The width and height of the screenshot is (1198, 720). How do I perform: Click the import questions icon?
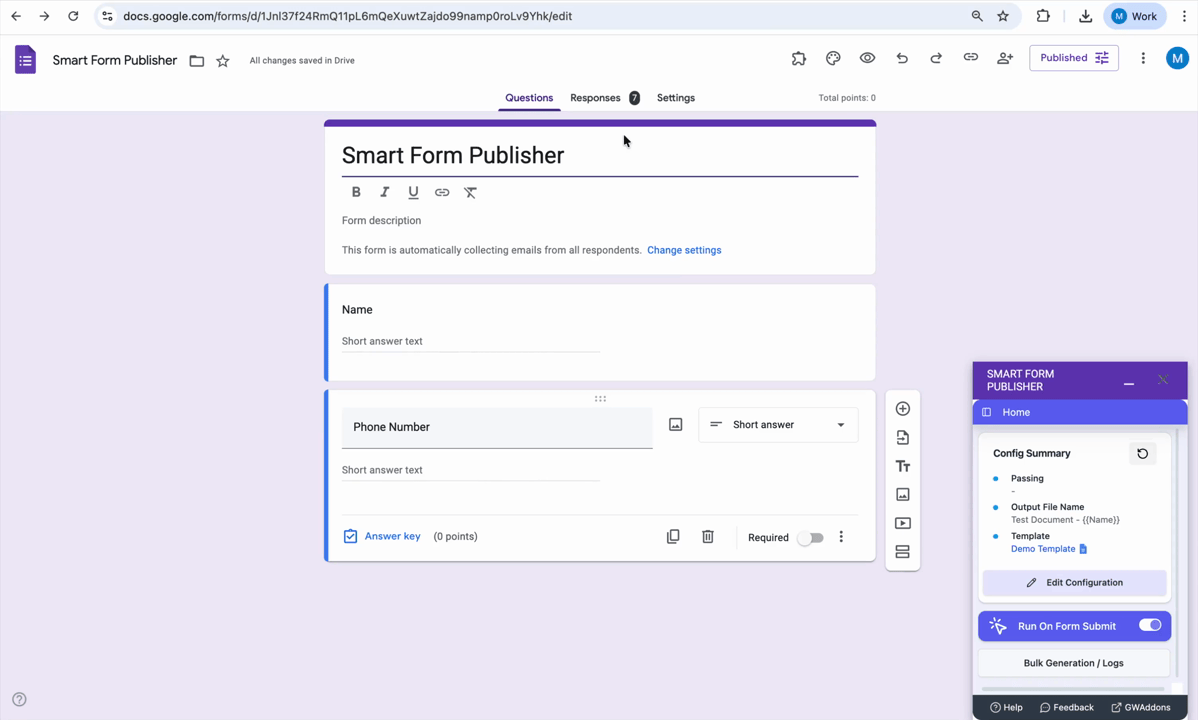click(x=902, y=438)
